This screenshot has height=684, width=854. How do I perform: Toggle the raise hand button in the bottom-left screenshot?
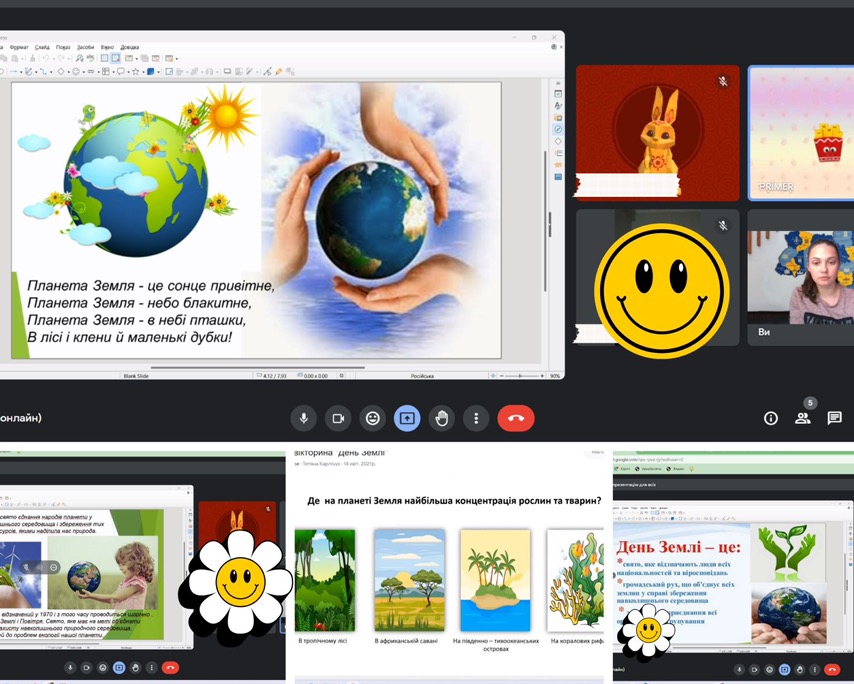point(136,668)
